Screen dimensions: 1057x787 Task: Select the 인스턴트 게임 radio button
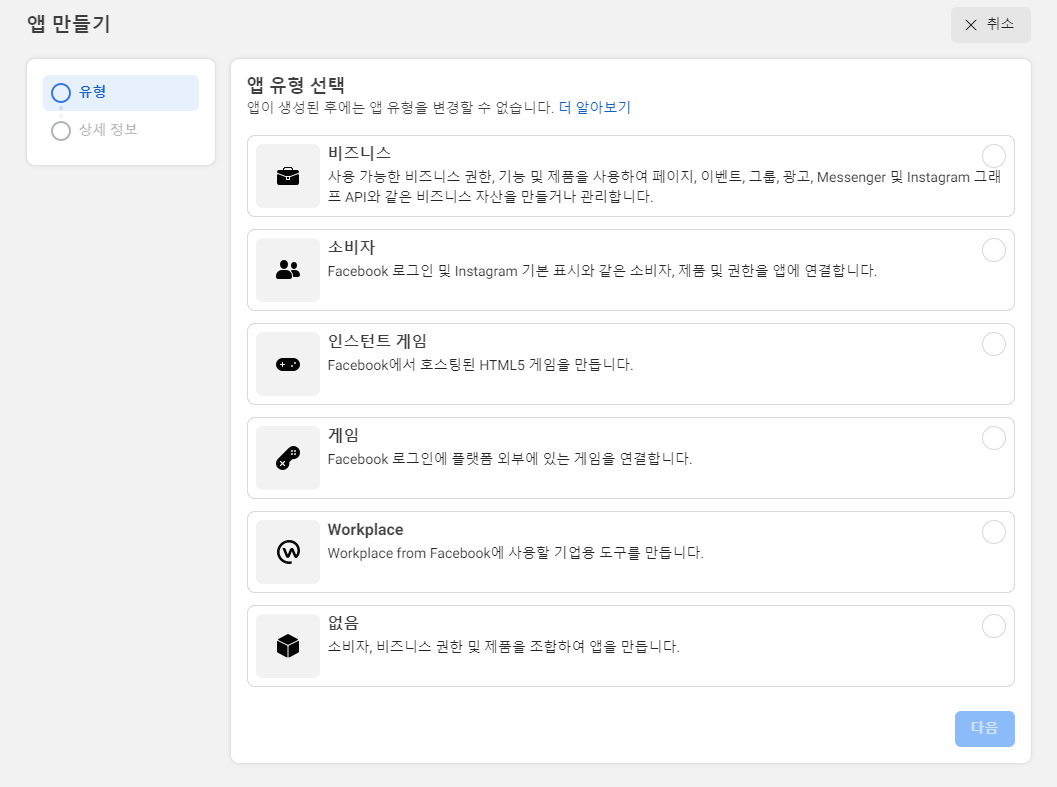point(994,344)
